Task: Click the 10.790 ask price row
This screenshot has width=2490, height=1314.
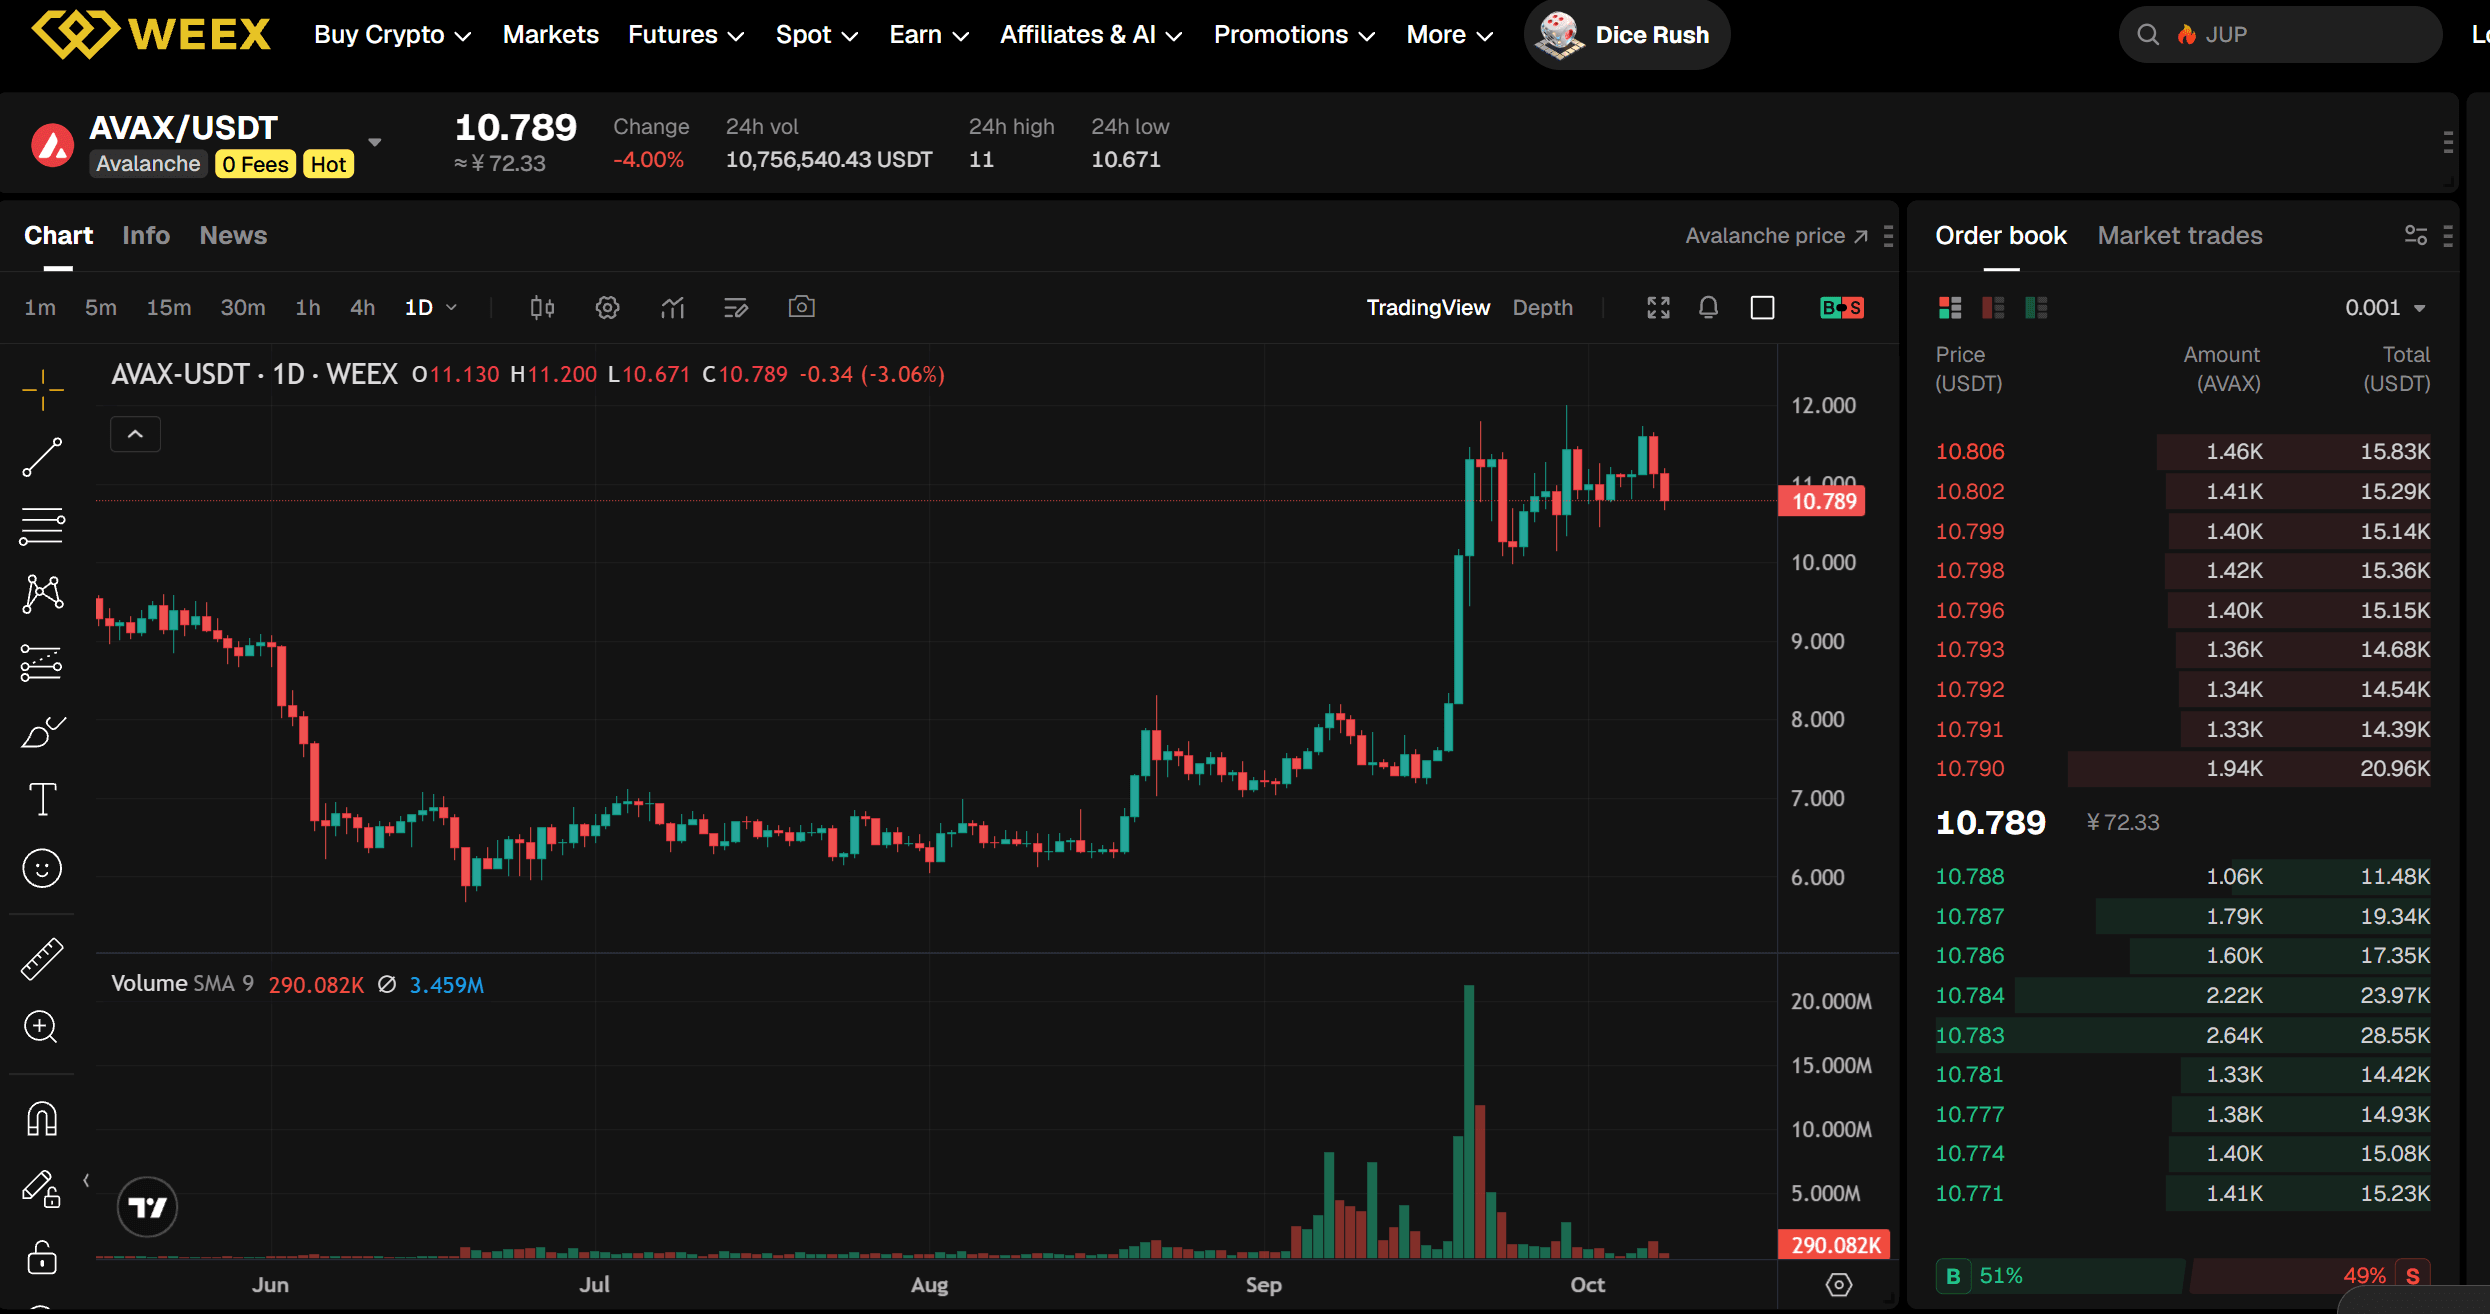Action: pos(2182,769)
